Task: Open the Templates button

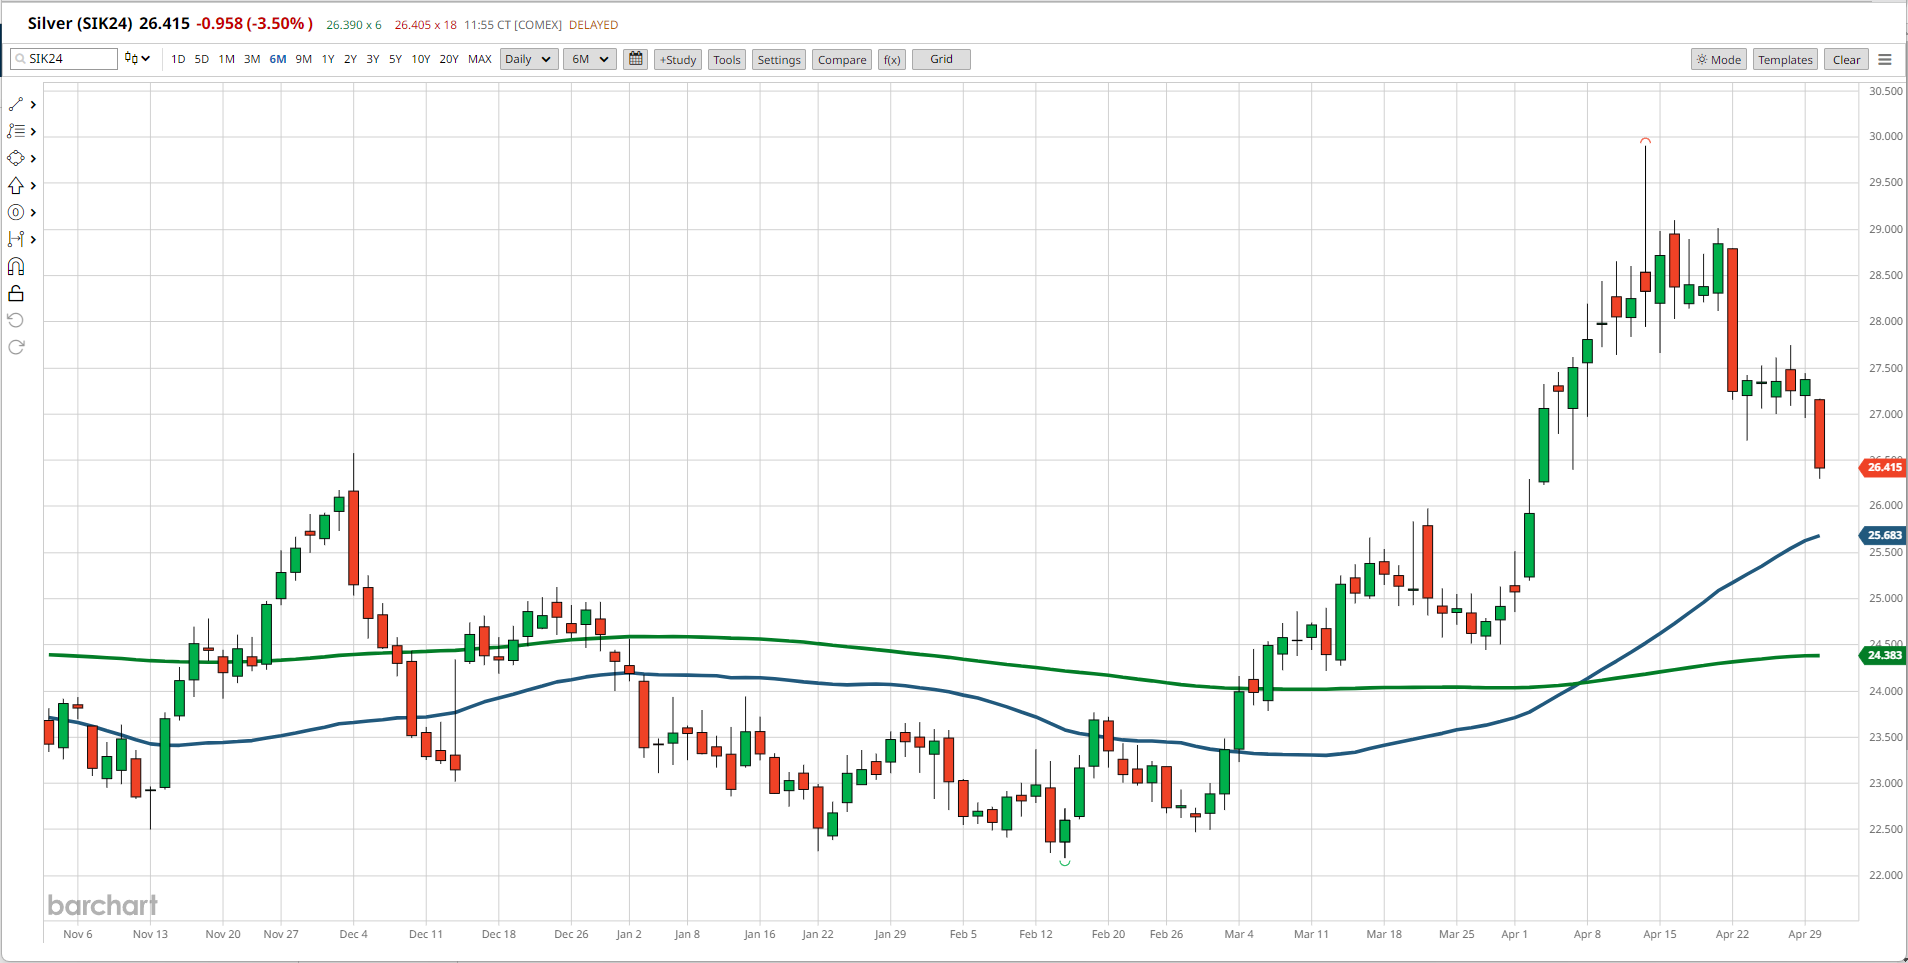Action: [x=1785, y=60]
